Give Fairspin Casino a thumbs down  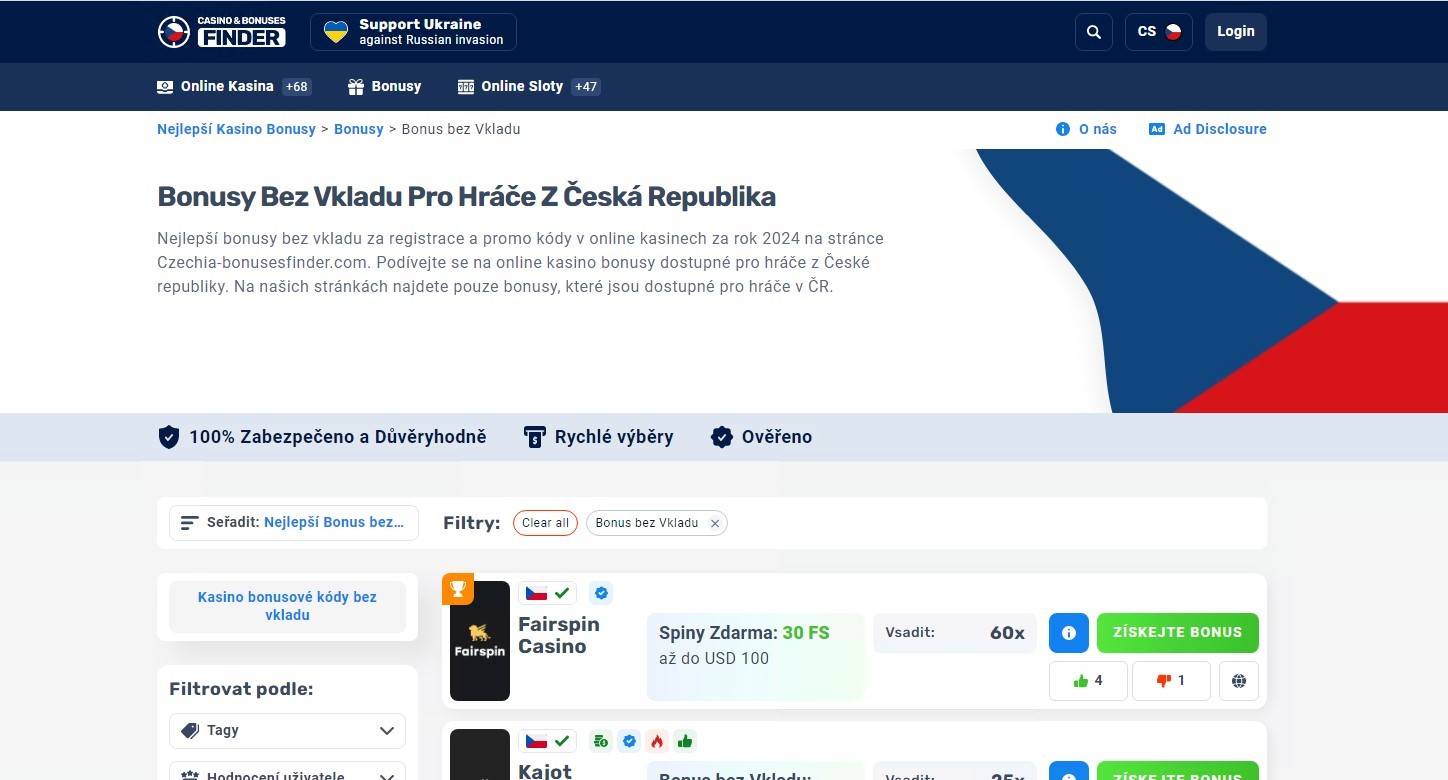point(1171,681)
